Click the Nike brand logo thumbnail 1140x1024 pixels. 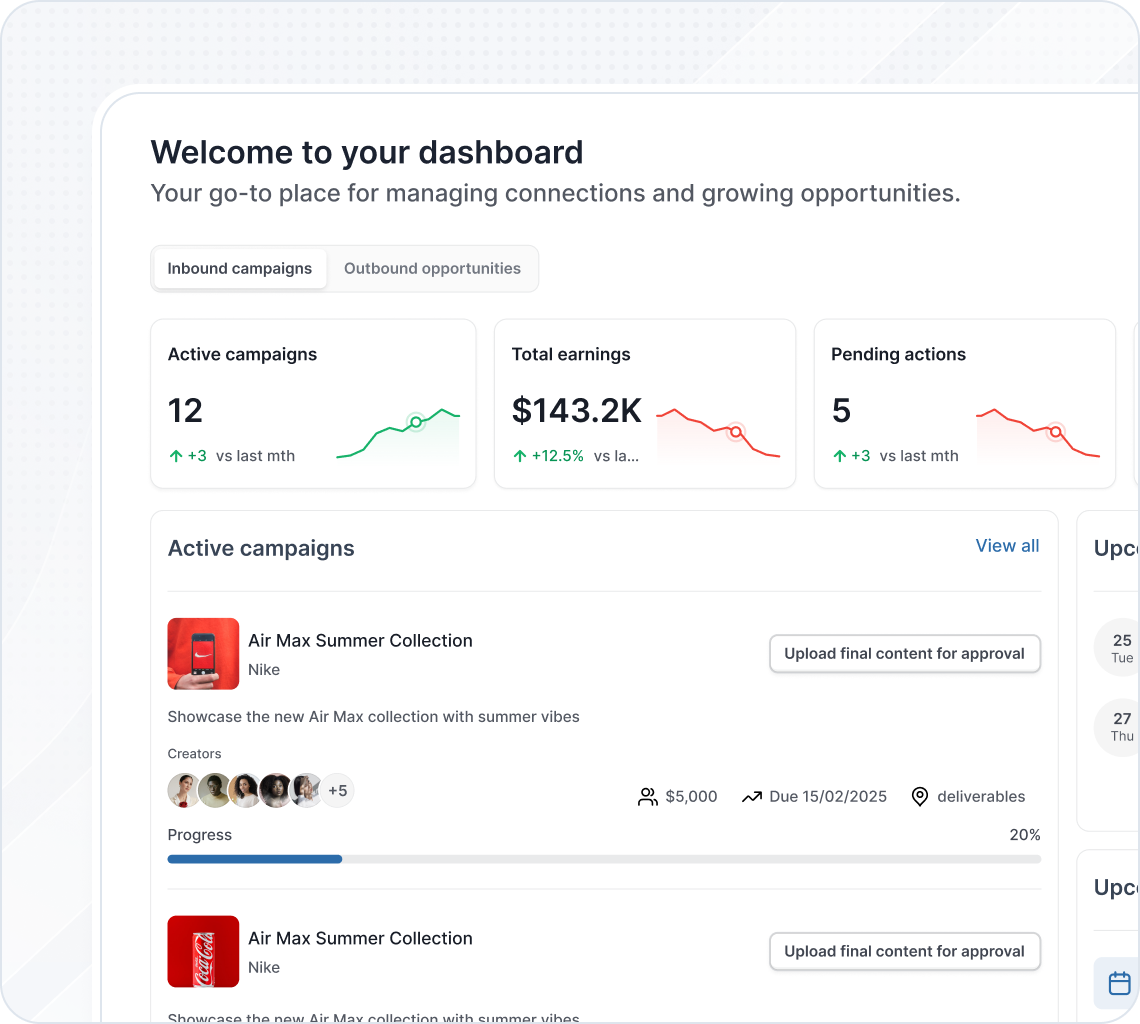click(x=203, y=653)
